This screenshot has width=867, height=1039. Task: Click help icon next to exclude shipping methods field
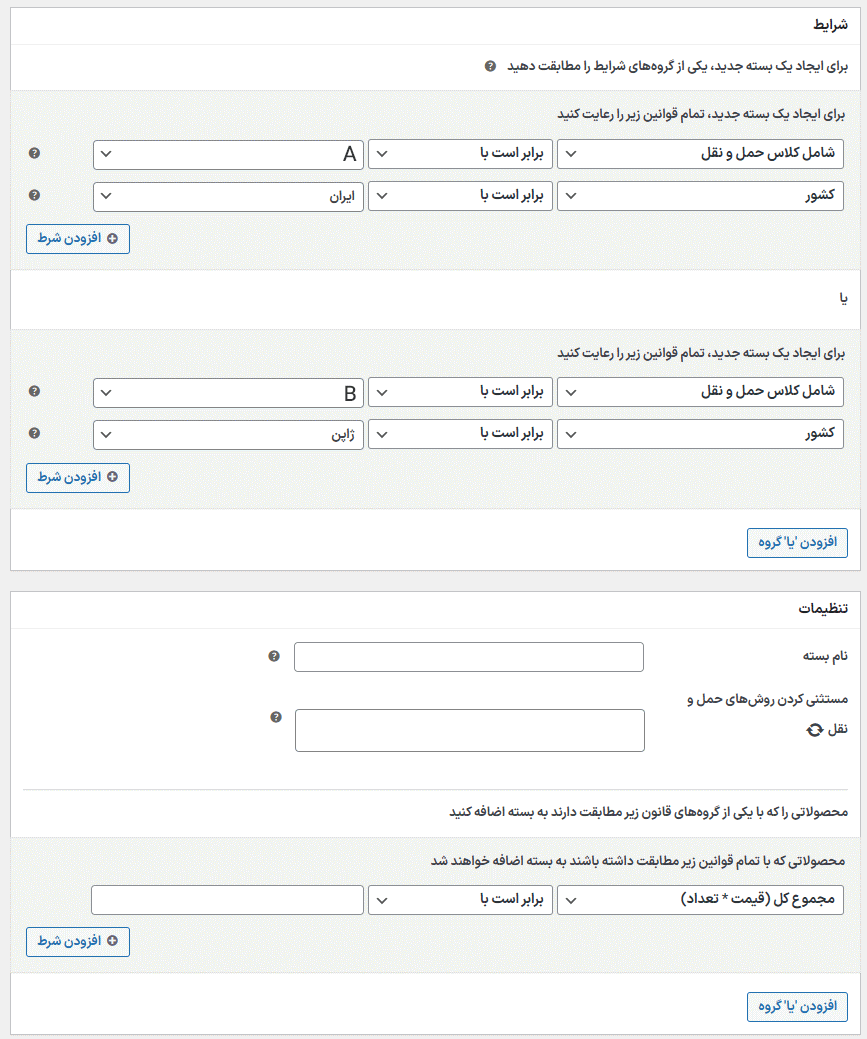tap(276, 717)
